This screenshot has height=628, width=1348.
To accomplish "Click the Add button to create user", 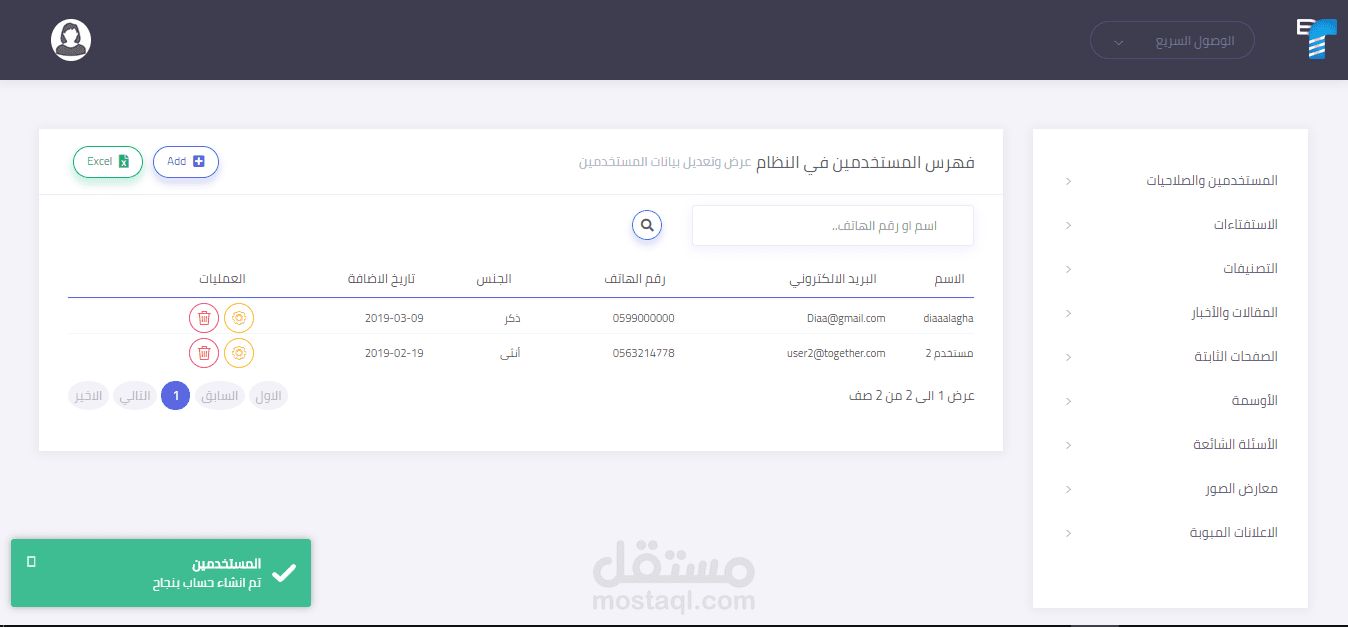I will coord(185,161).
